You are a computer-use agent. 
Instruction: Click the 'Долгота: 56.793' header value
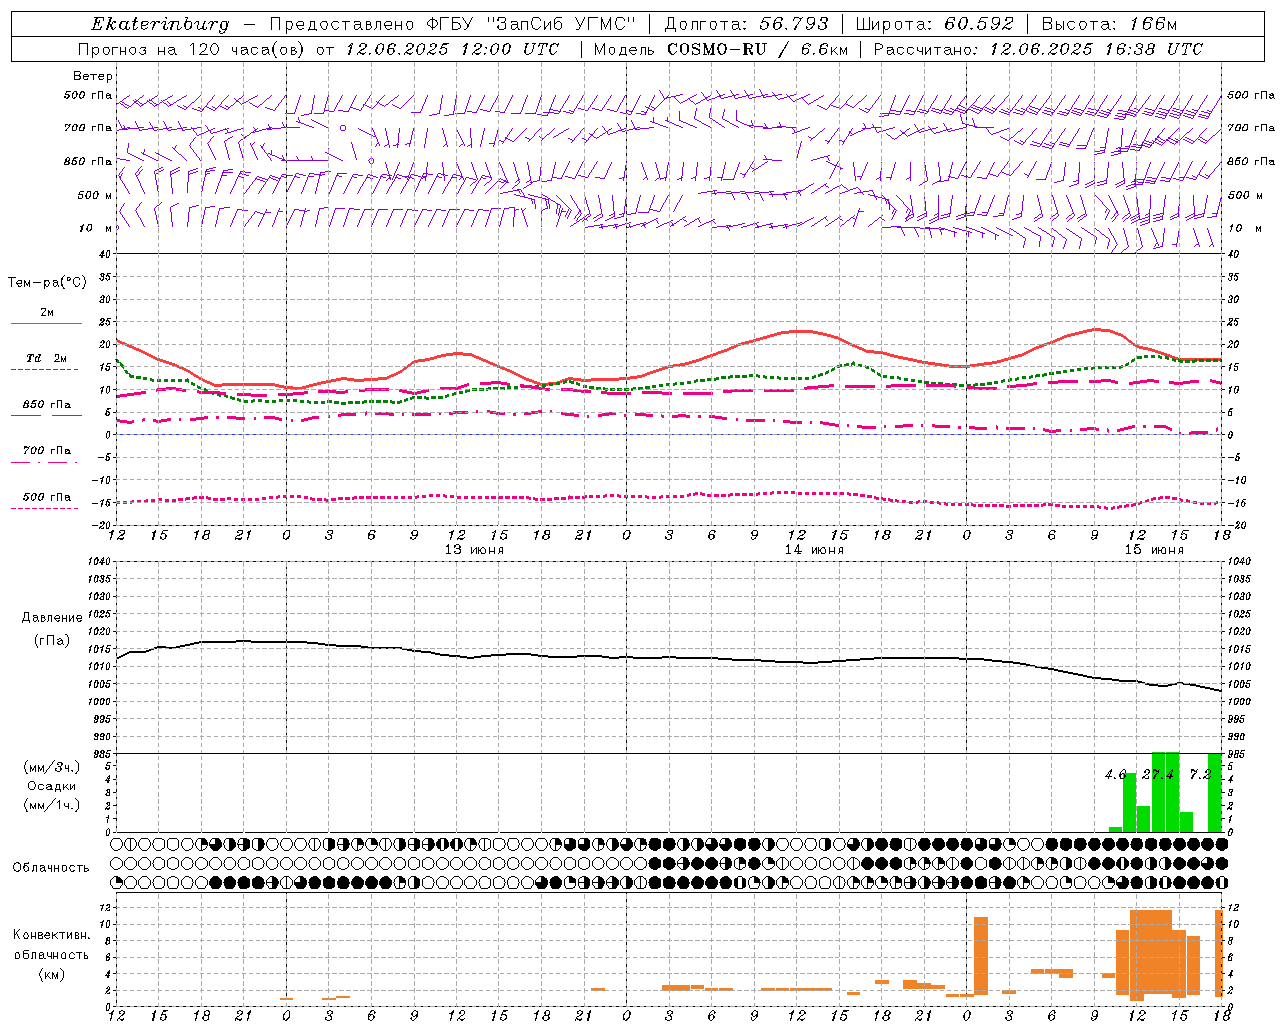coord(746,24)
